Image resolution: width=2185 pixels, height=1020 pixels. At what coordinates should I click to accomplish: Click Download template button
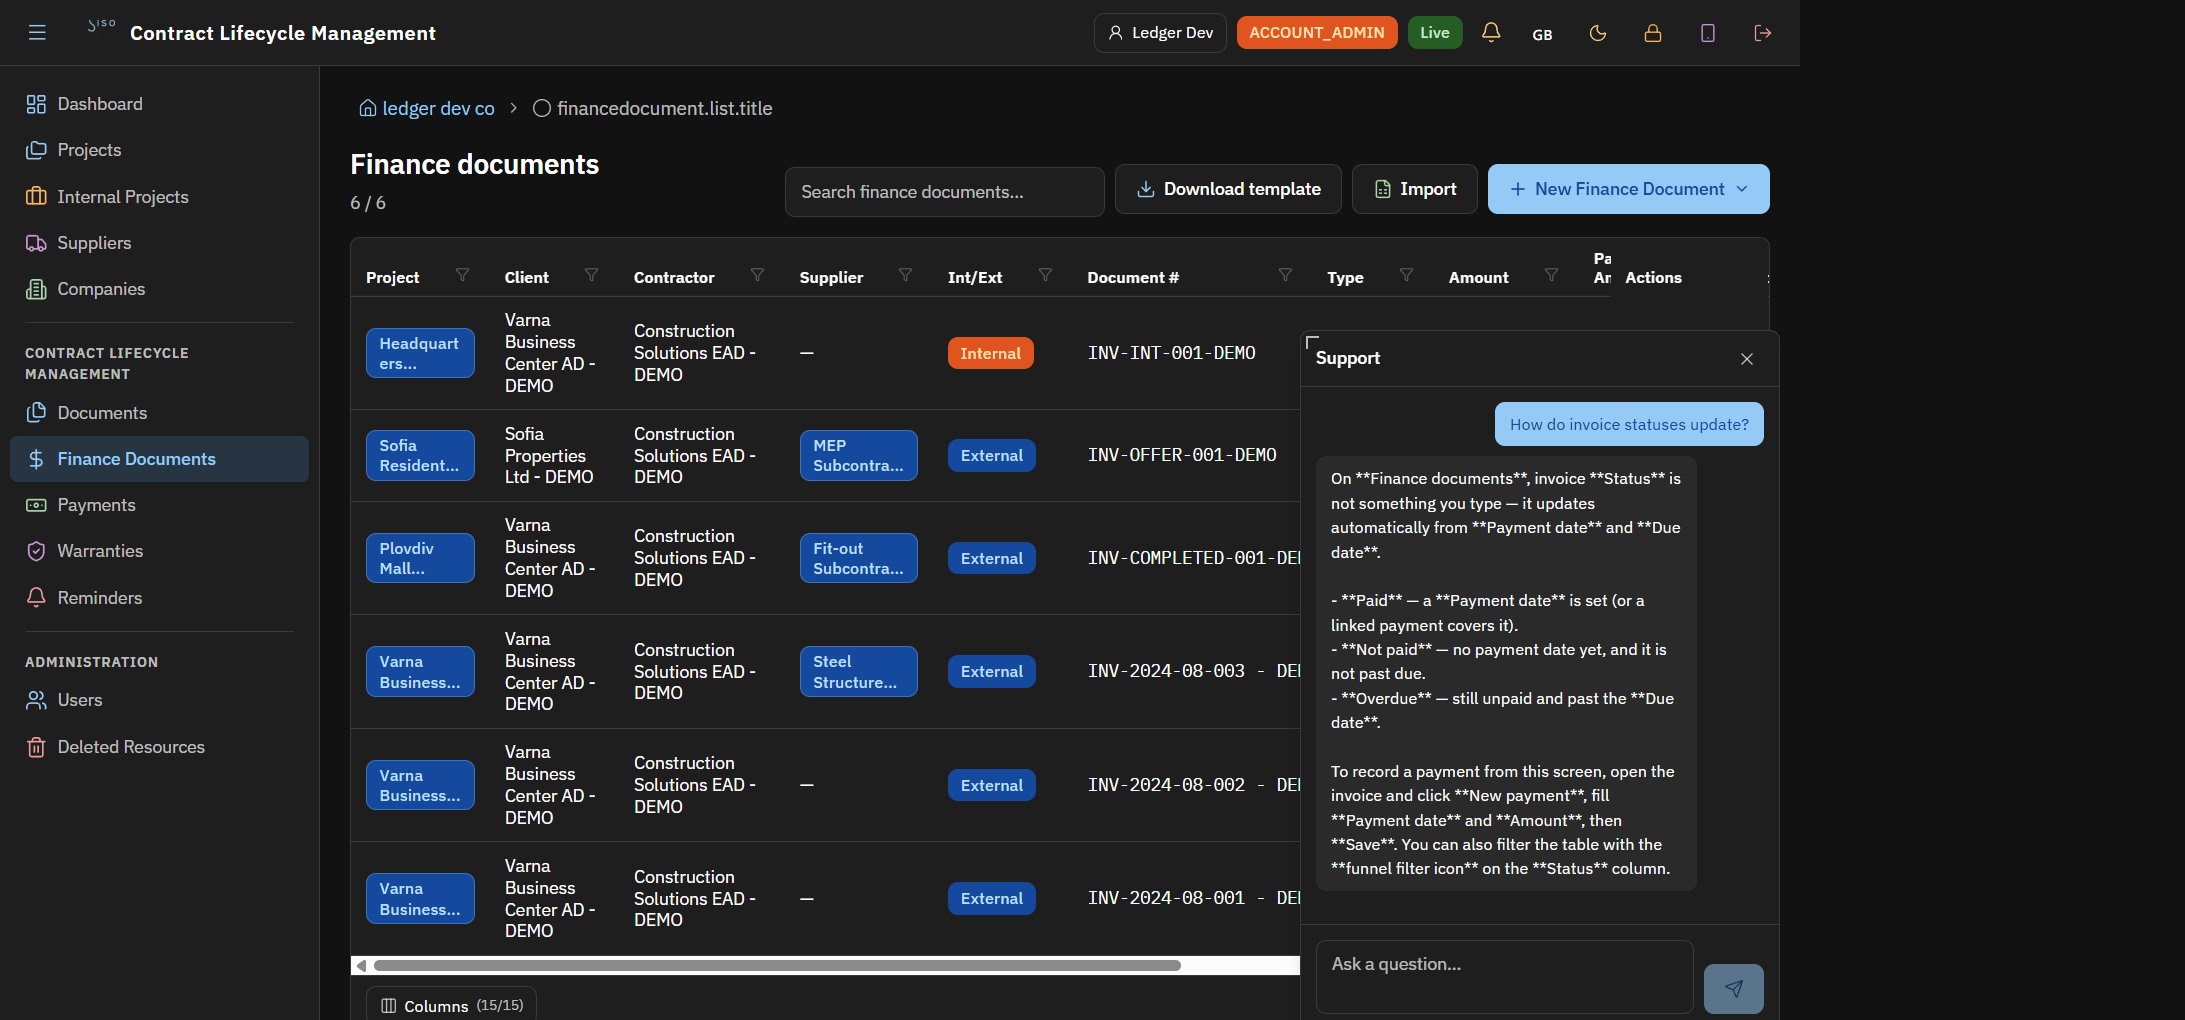1228,189
